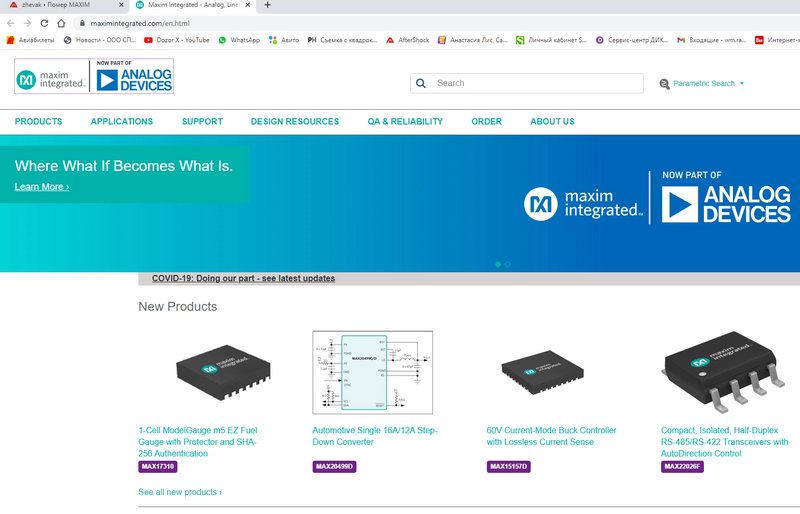Open the ABOUT US menu
Viewport: 800px width, 514px height.
pyautogui.click(x=552, y=121)
